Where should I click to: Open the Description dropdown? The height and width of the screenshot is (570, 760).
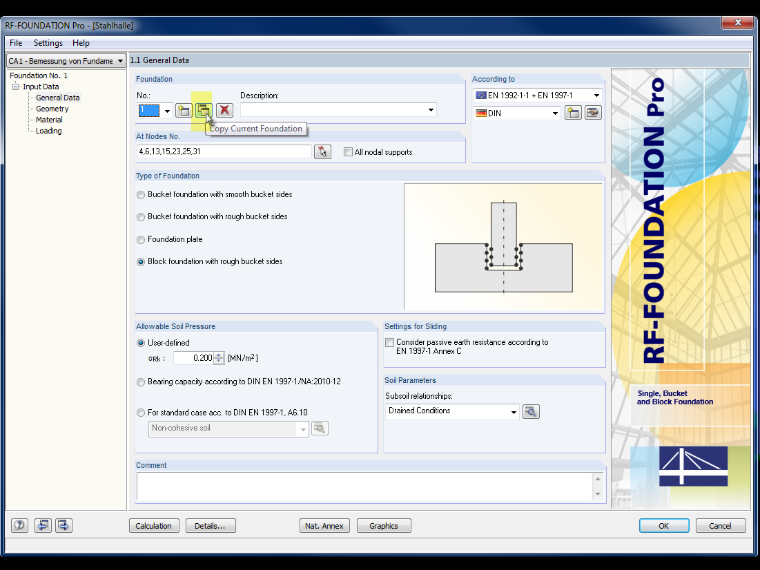pyautogui.click(x=430, y=110)
